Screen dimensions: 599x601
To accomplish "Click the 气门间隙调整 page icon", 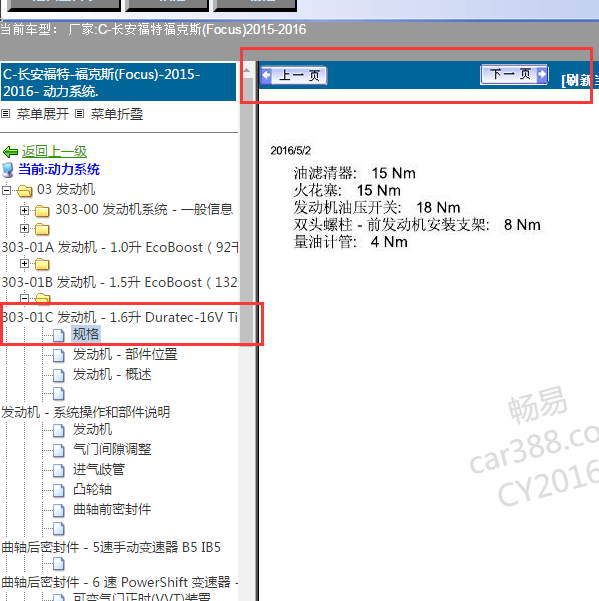I will [58, 450].
